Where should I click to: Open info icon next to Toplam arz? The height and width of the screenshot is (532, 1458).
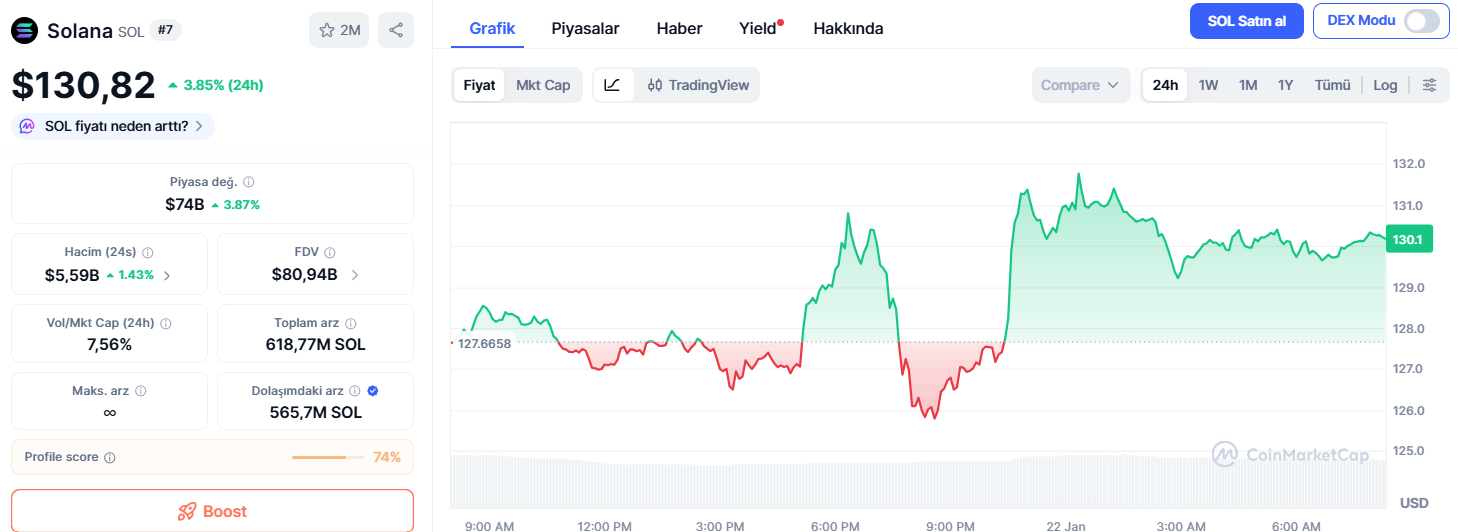350,324
